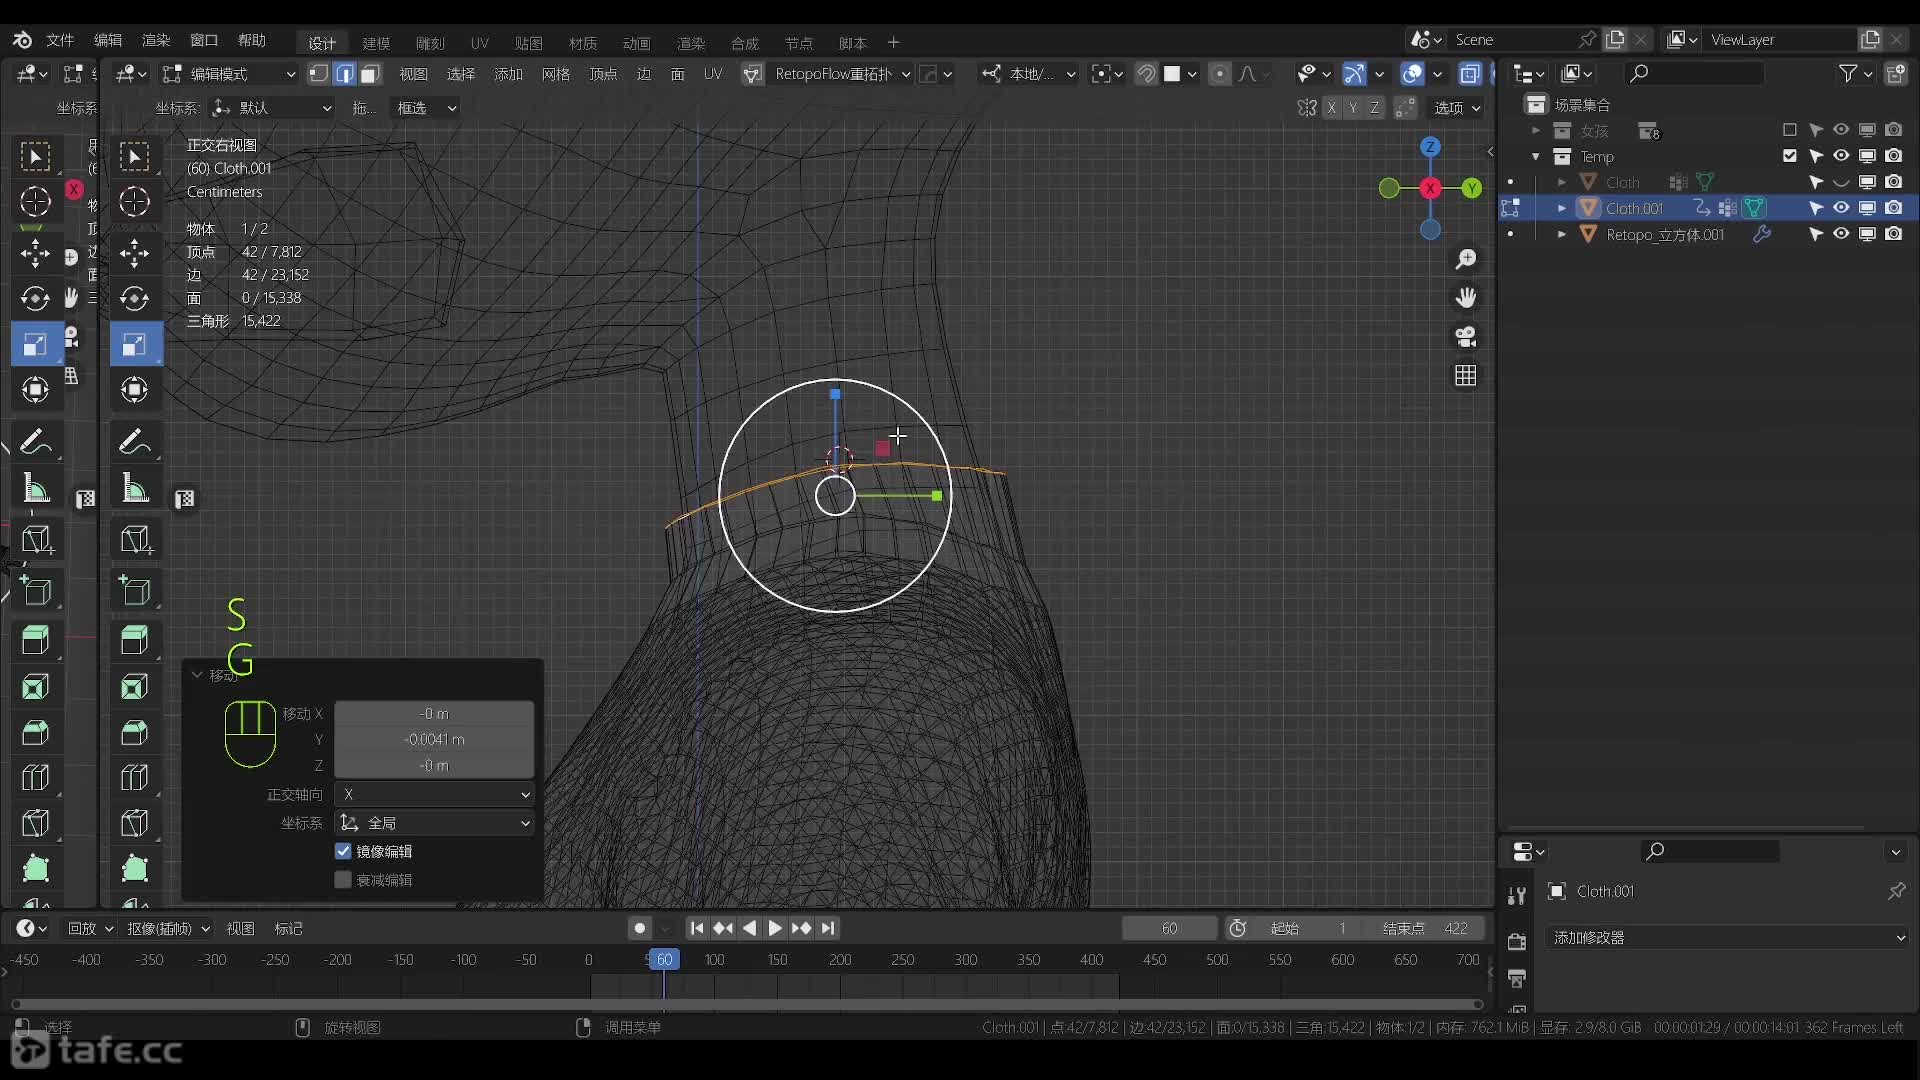Select the Extrude Region tool
Viewport: 1920px width, 1080px height.
click(134, 640)
